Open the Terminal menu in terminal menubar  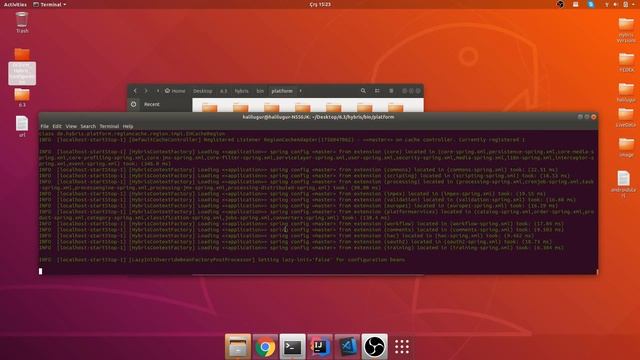(x=109, y=127)
